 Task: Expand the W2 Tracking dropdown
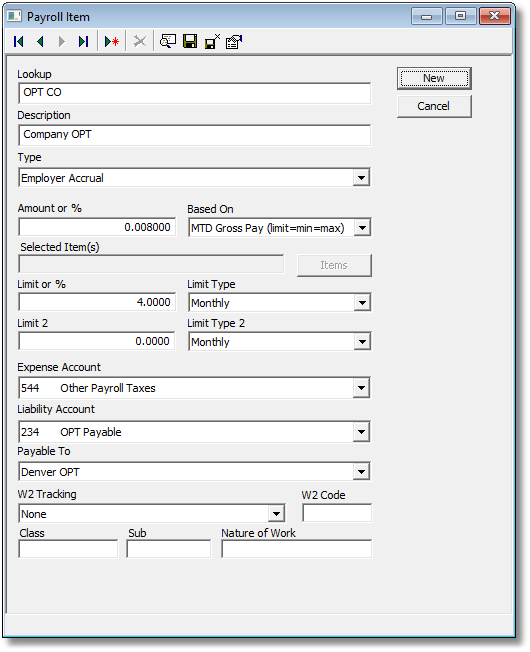coord(276,514)
